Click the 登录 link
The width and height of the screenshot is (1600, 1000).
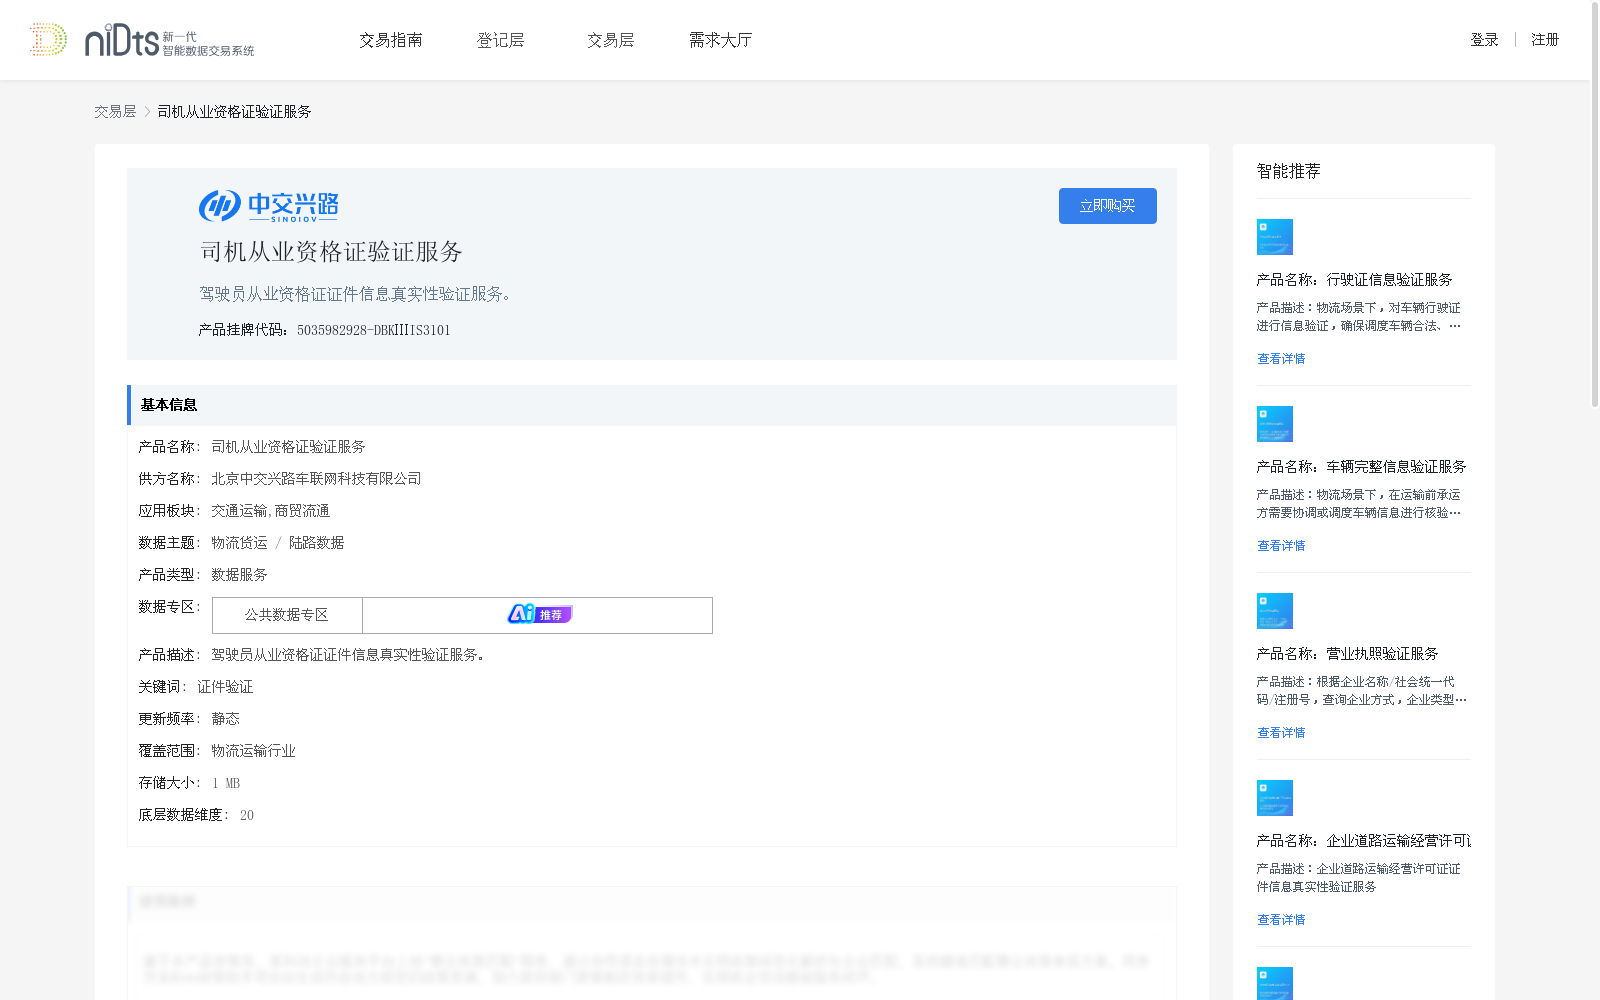click(1484, 40)
